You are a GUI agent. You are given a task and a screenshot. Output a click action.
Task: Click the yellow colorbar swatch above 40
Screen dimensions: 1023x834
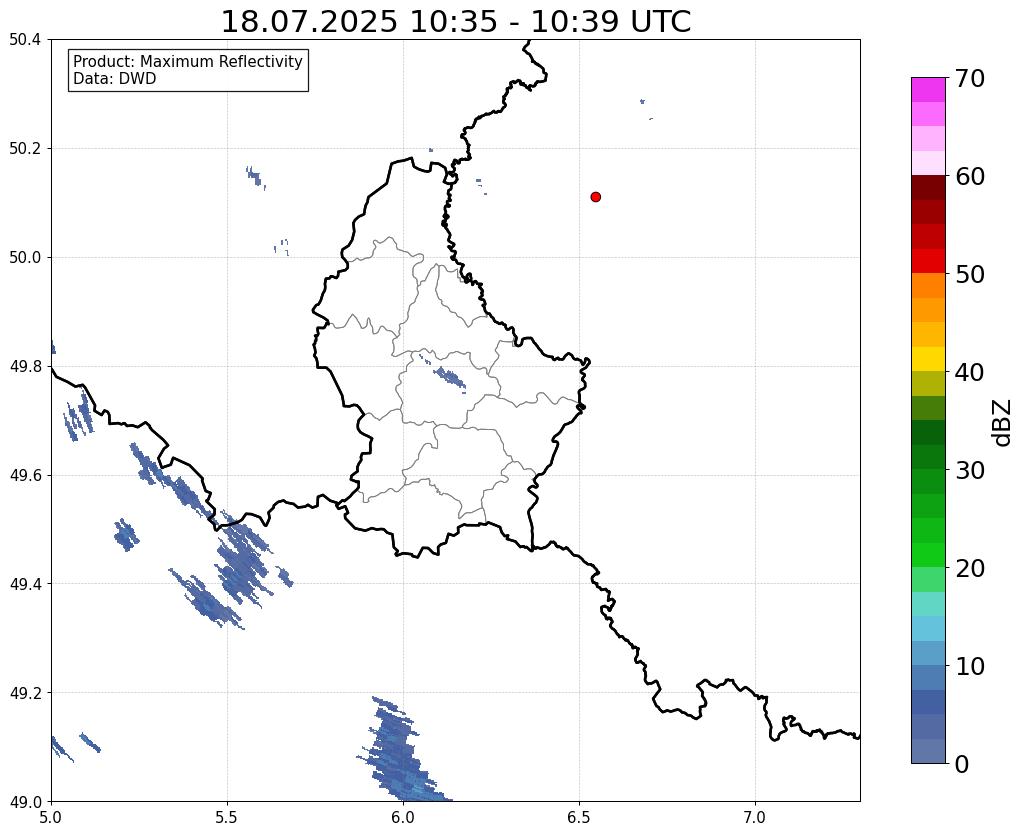pyautogui.click(x=928, y=359)
